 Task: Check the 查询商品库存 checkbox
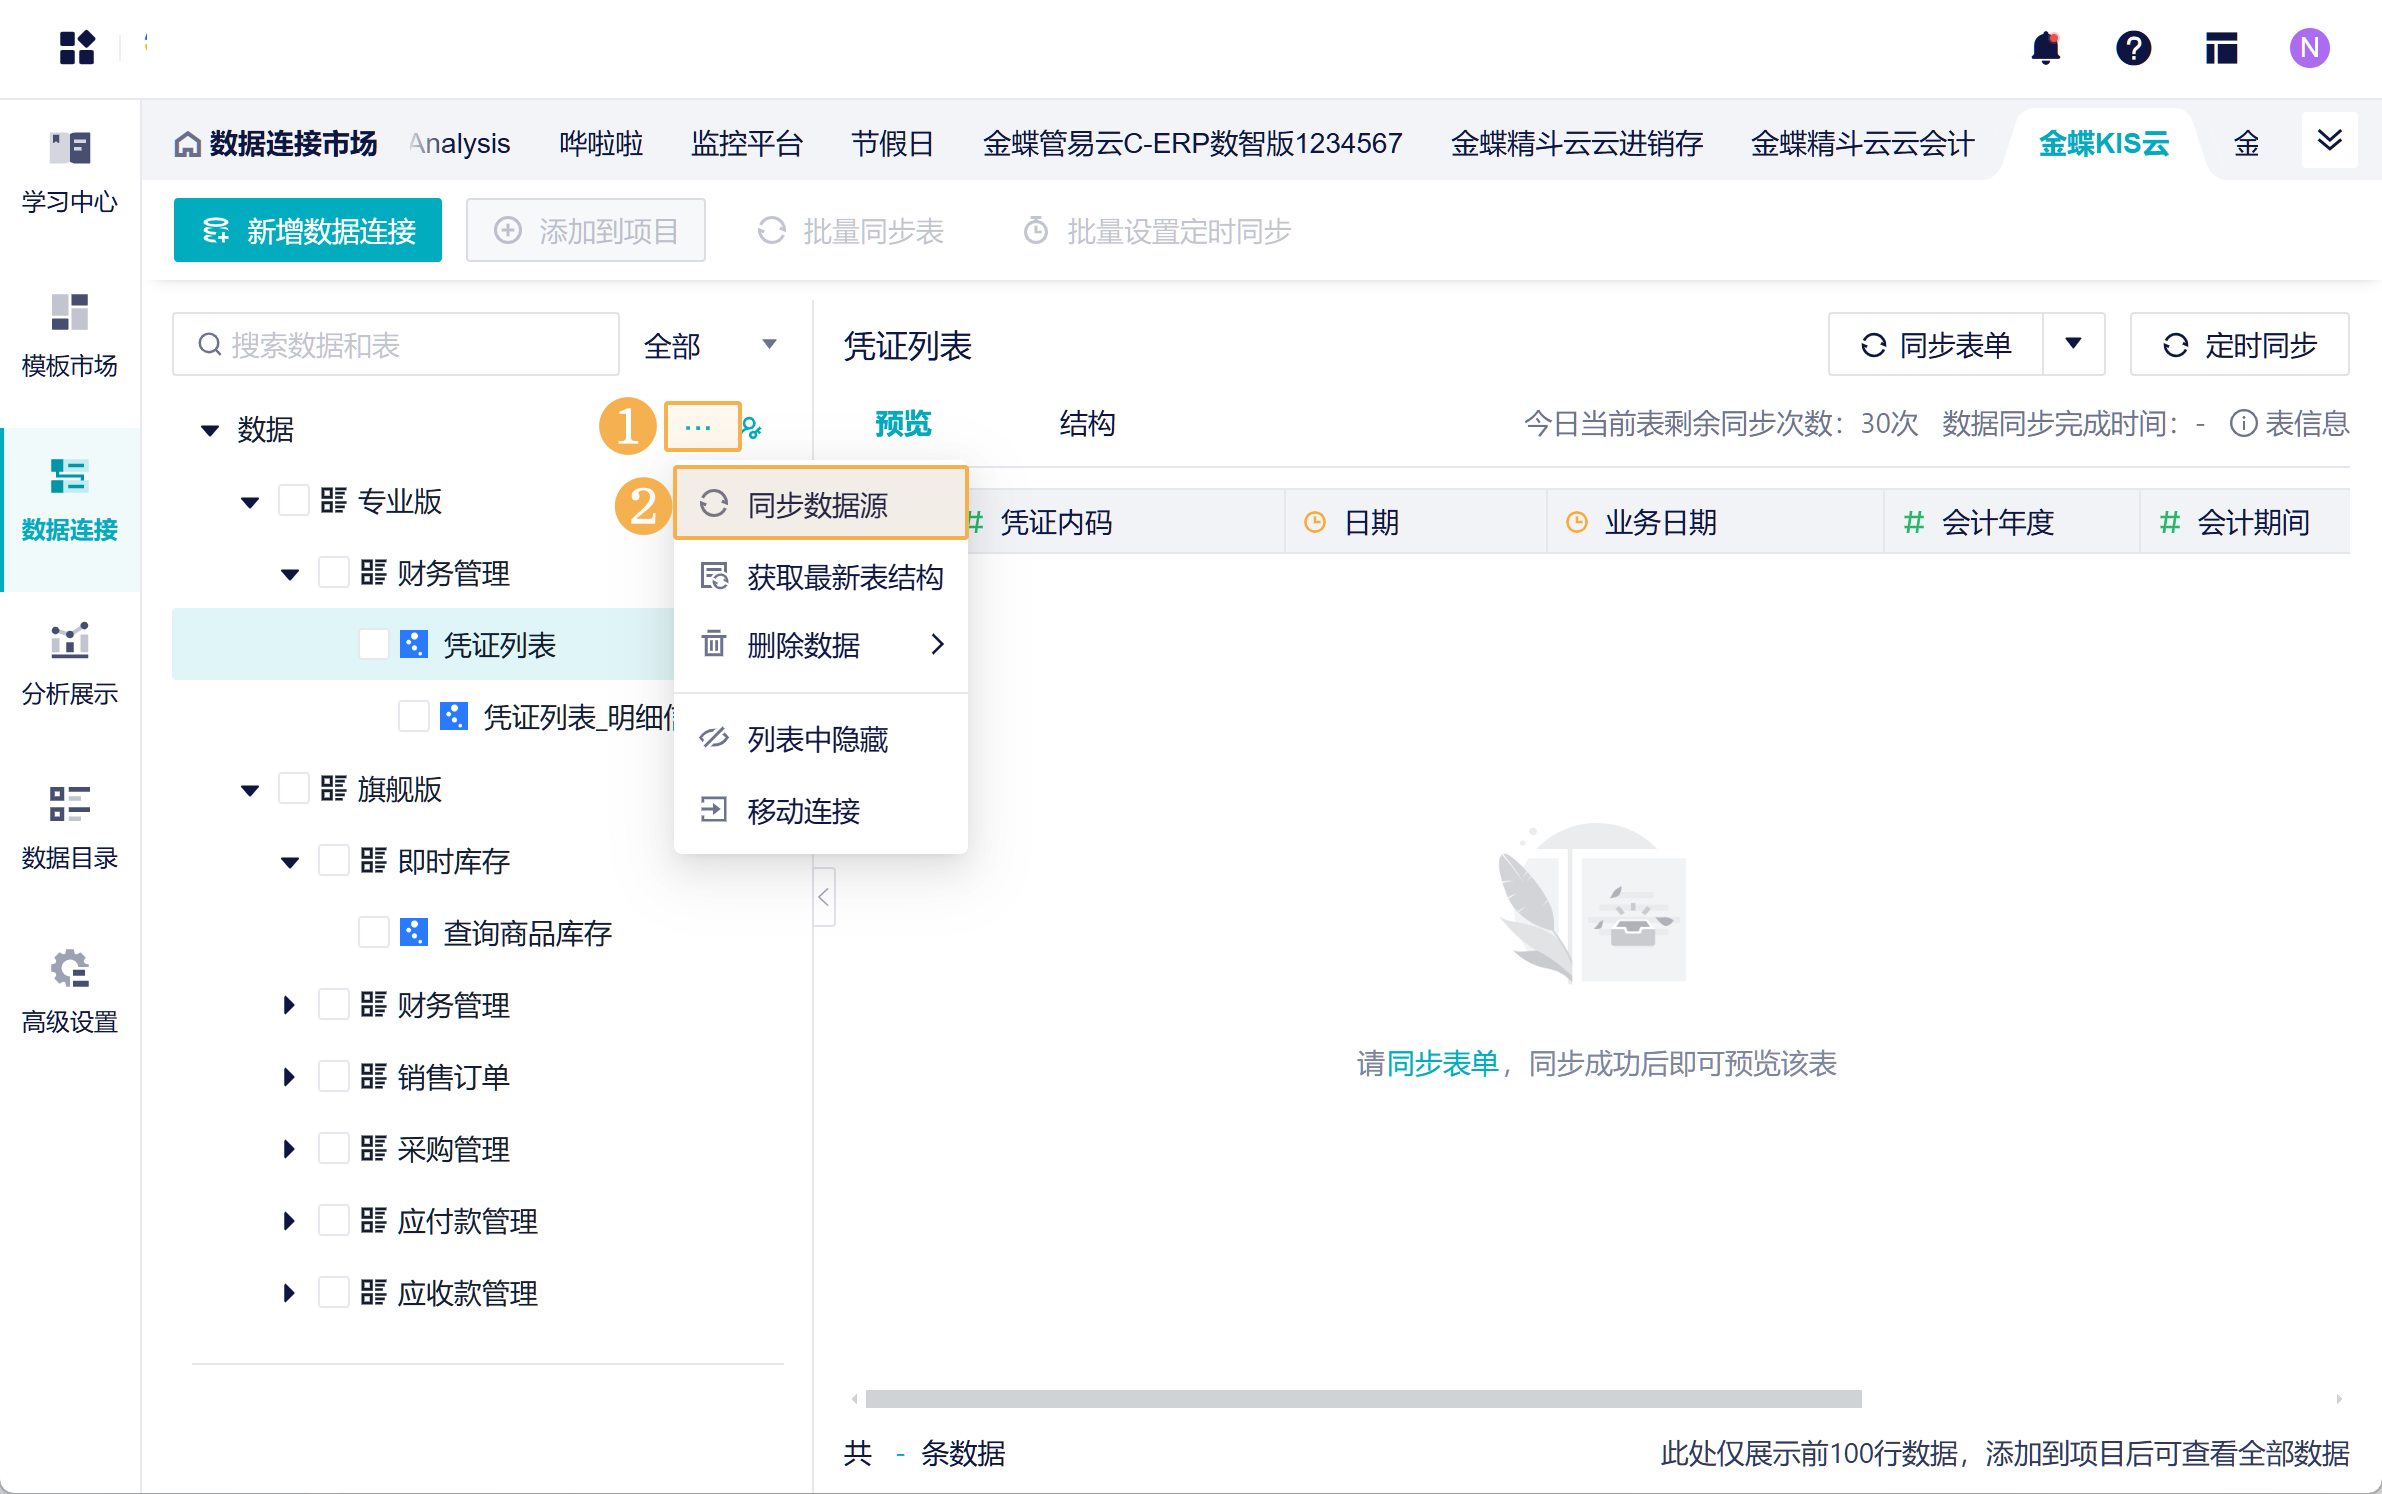[374, 933]
